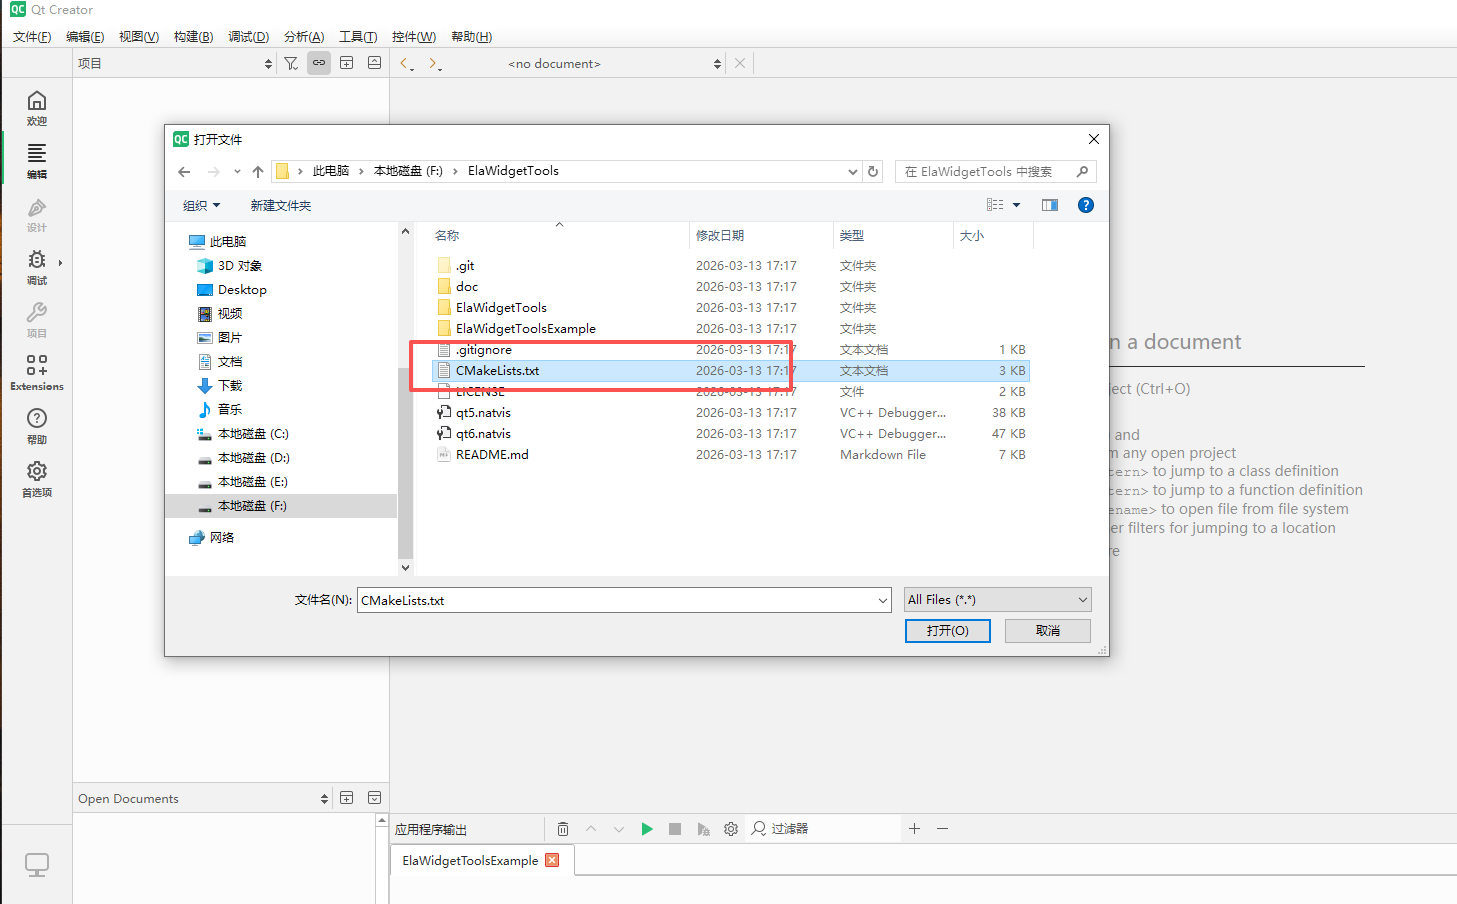The width and height of the screenshot is (1457, 904).
Task: Open the Projects view selector dropdown
Action: (x=174, y=63)
